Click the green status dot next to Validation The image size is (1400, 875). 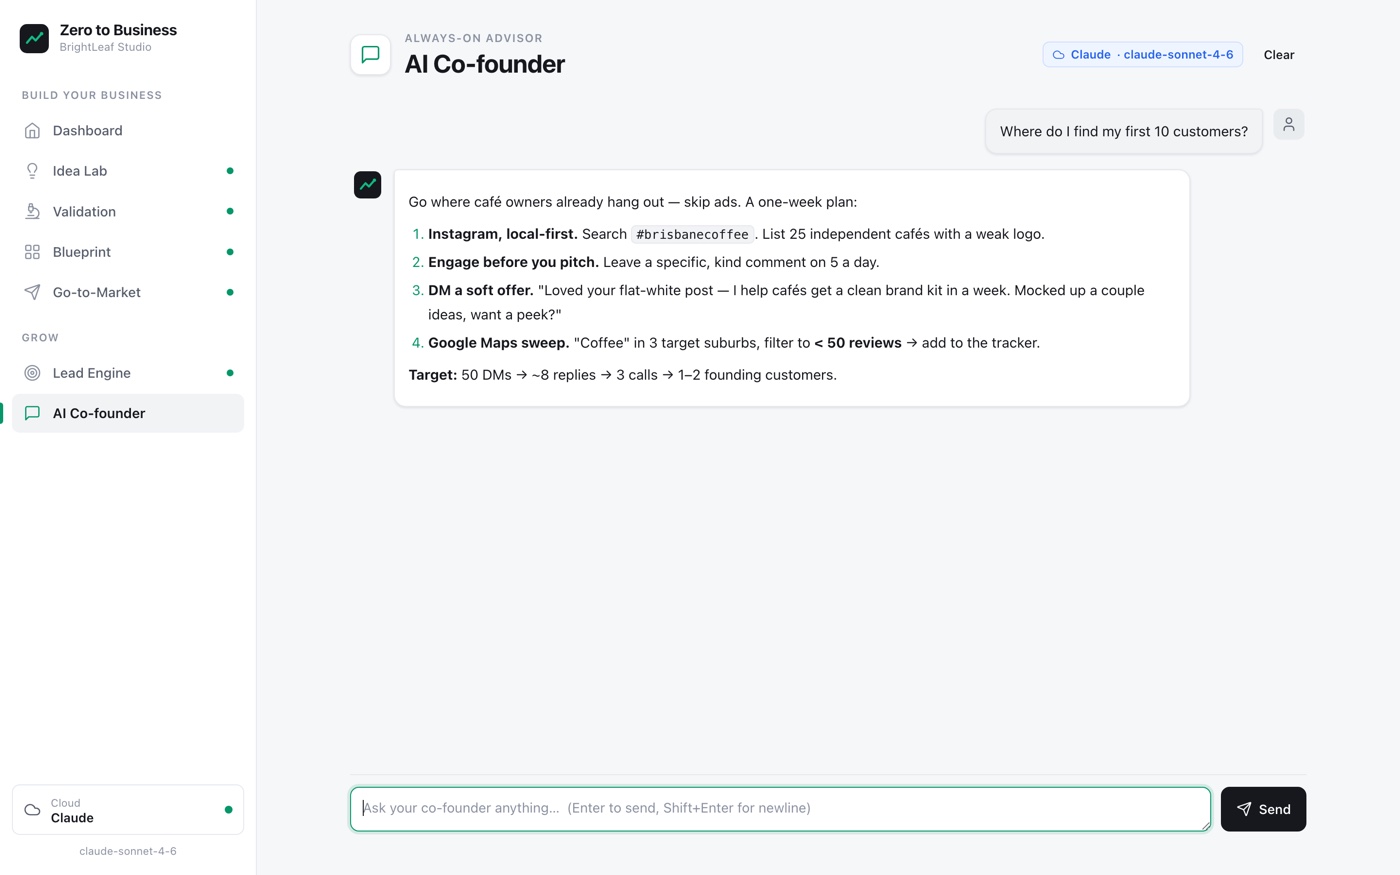click(230, 212)
